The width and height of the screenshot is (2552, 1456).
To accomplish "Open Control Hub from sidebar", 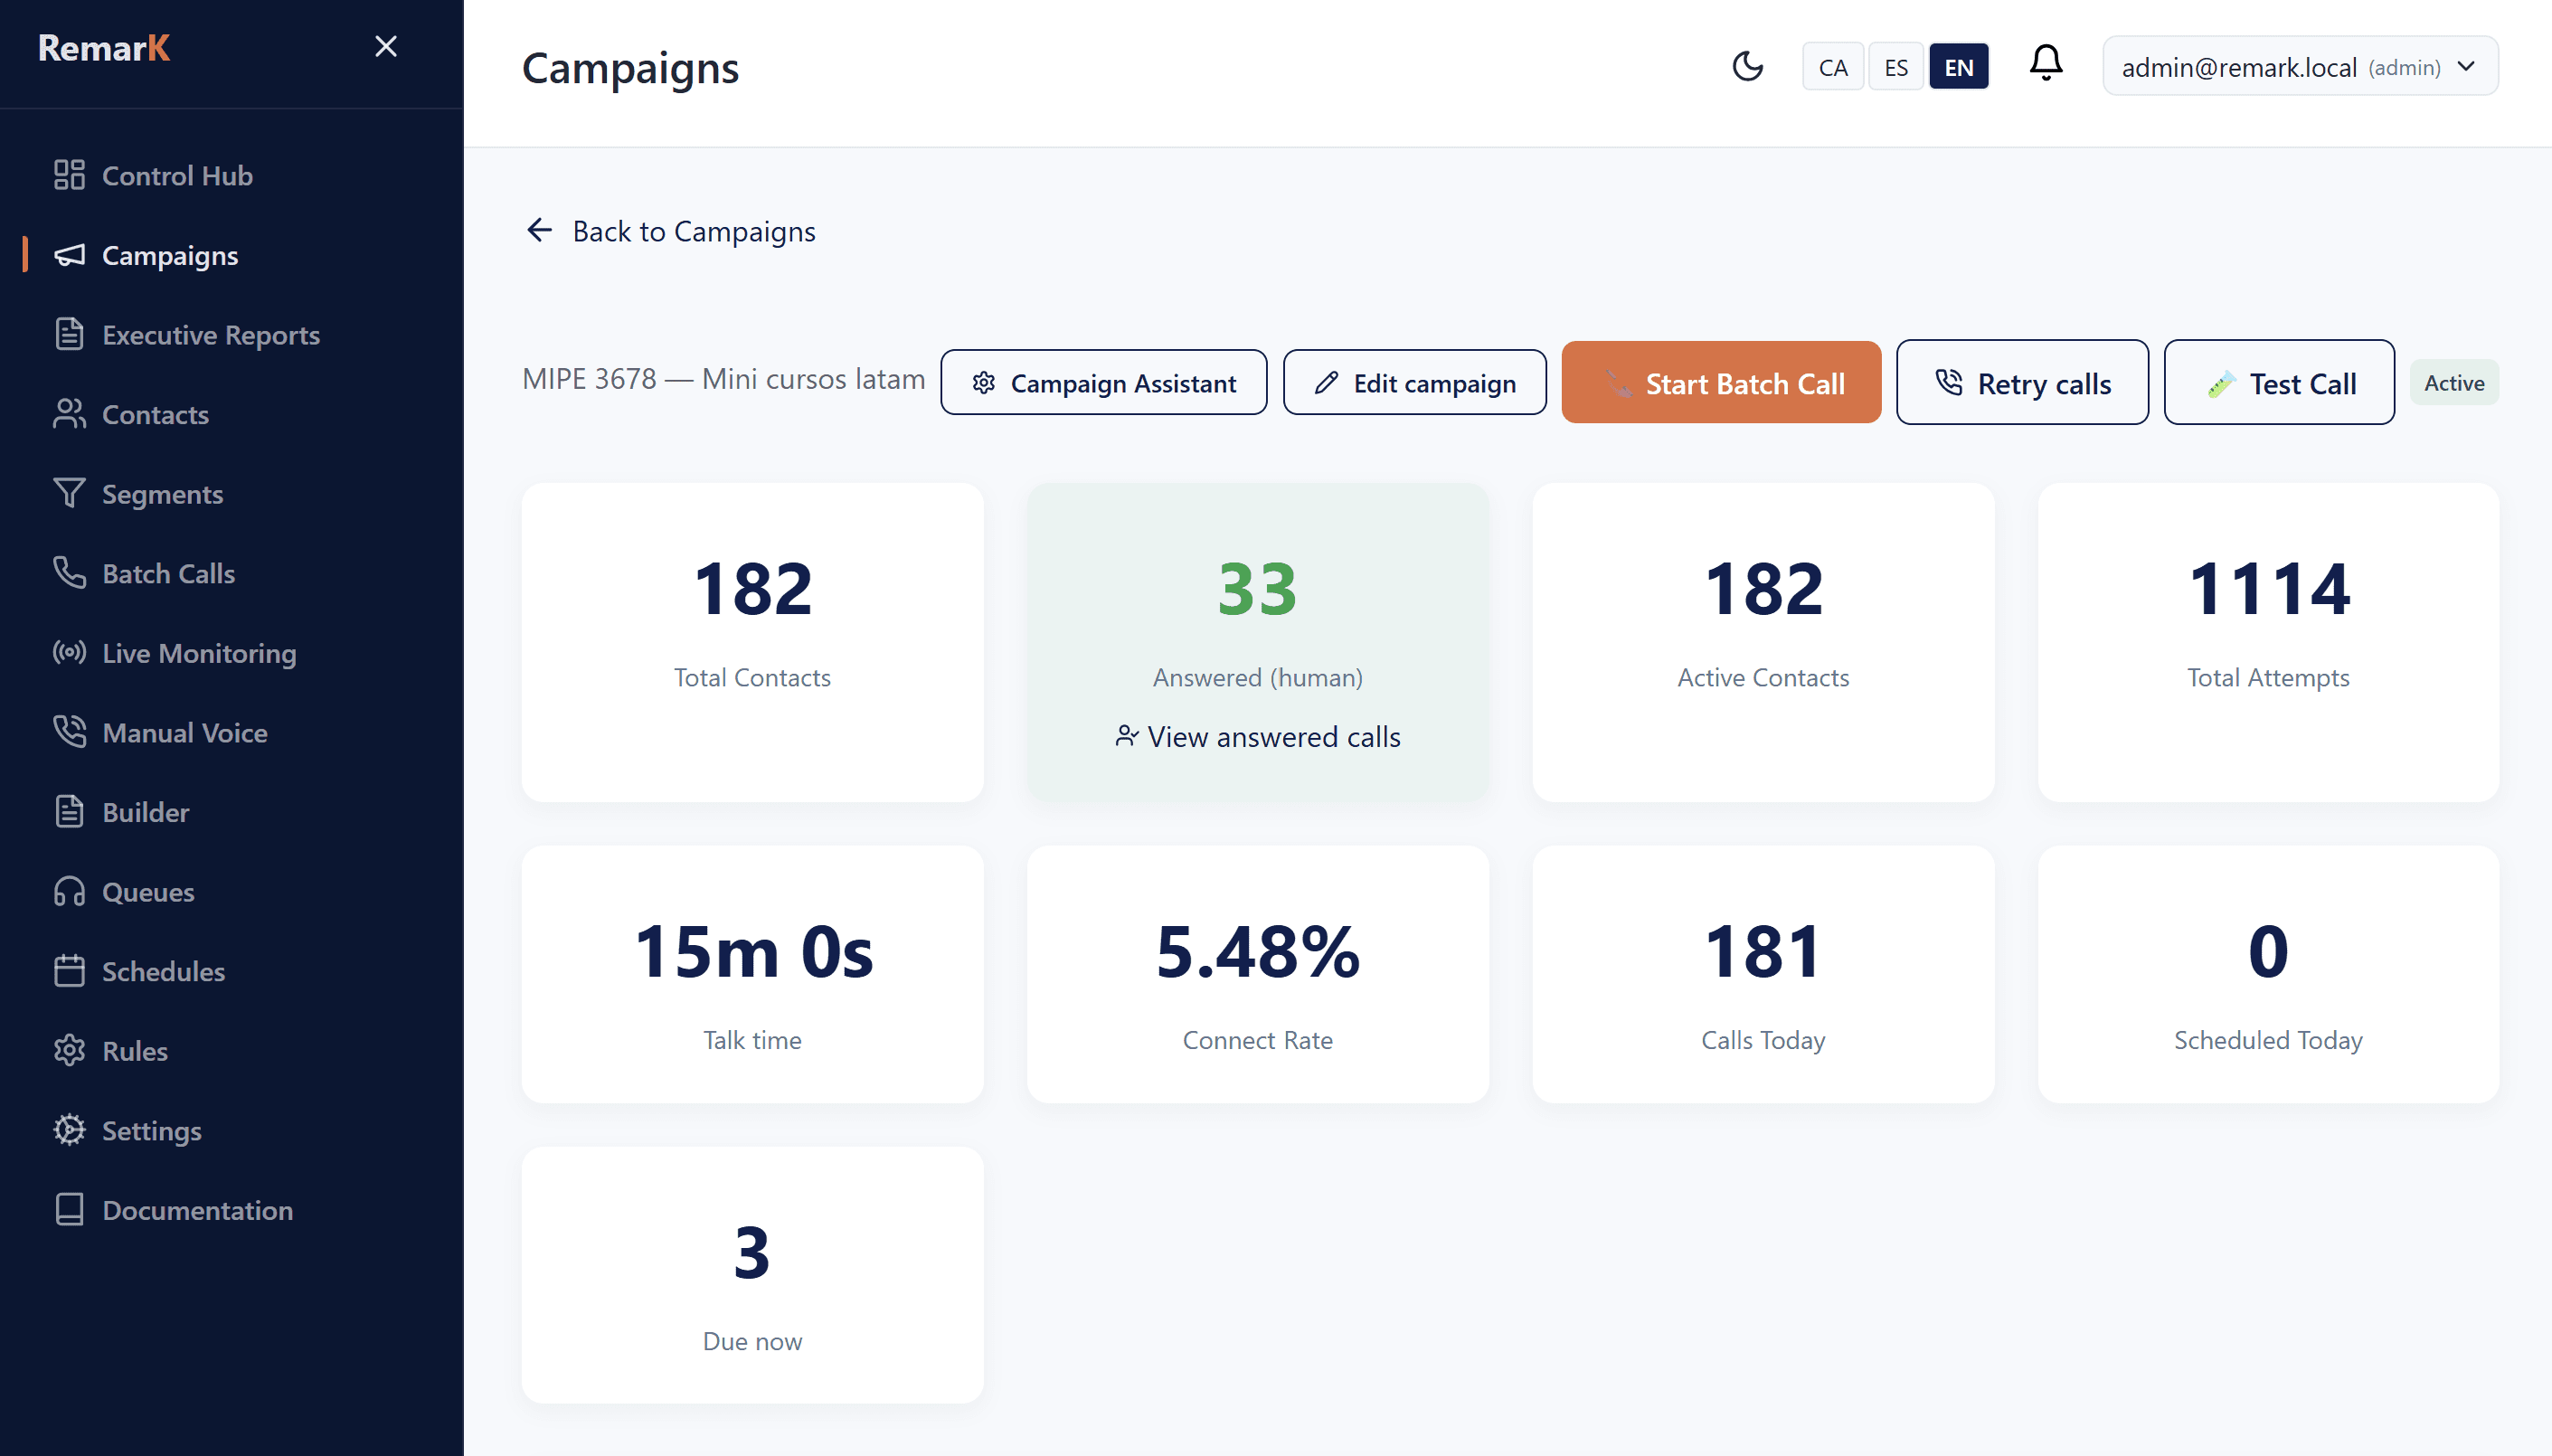I will click(x=176, y=175).
